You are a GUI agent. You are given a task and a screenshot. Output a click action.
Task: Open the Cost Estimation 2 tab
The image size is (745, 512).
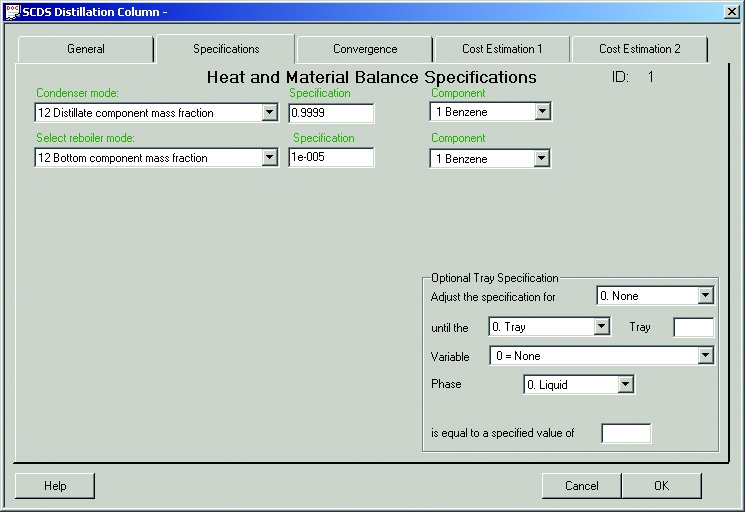pos(640,49)
